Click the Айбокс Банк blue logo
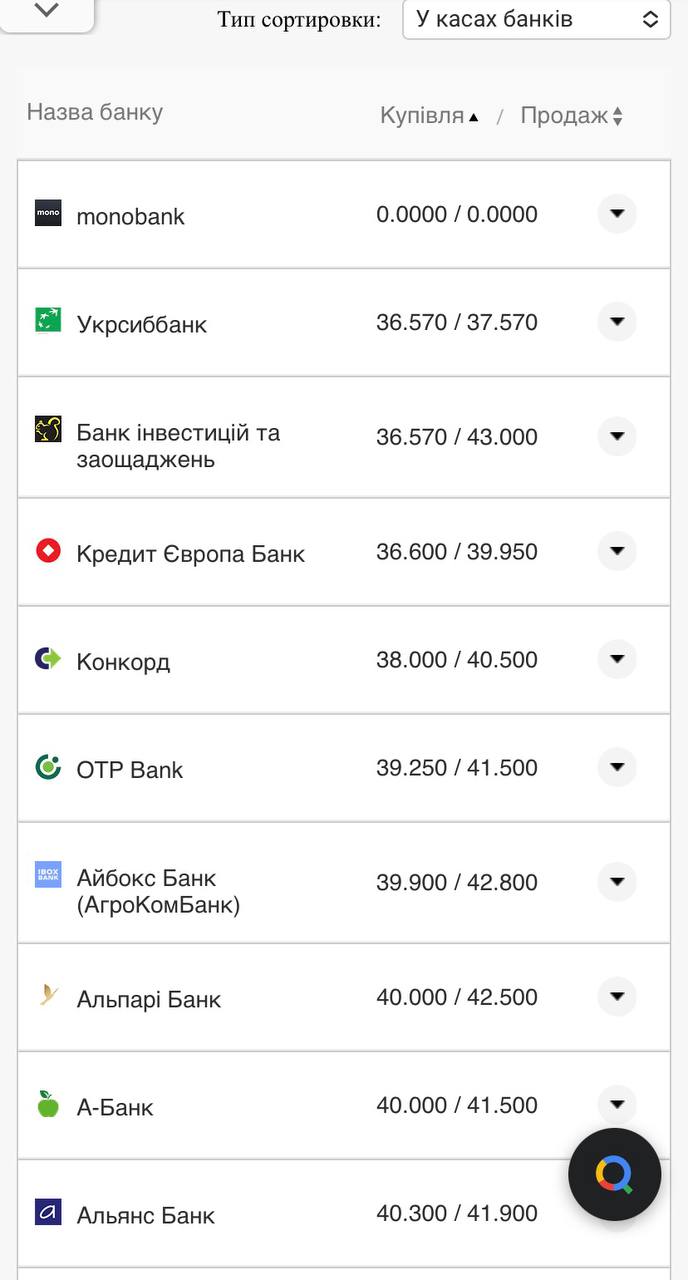 48,874
